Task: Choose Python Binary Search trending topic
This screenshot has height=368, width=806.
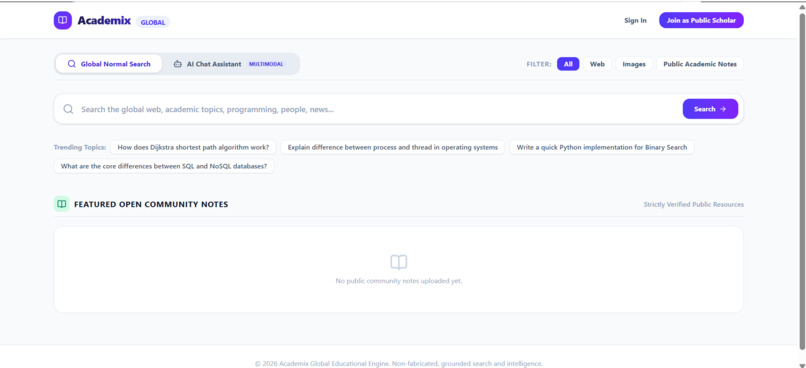Action: 602,147
